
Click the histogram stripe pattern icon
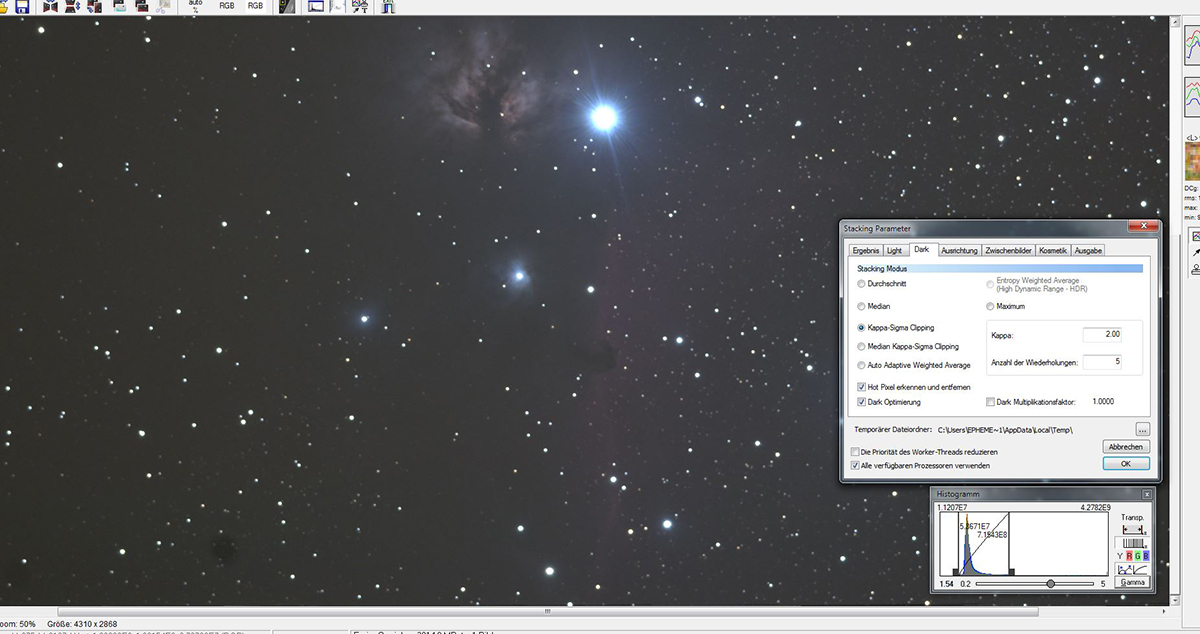pos(1132,542)
